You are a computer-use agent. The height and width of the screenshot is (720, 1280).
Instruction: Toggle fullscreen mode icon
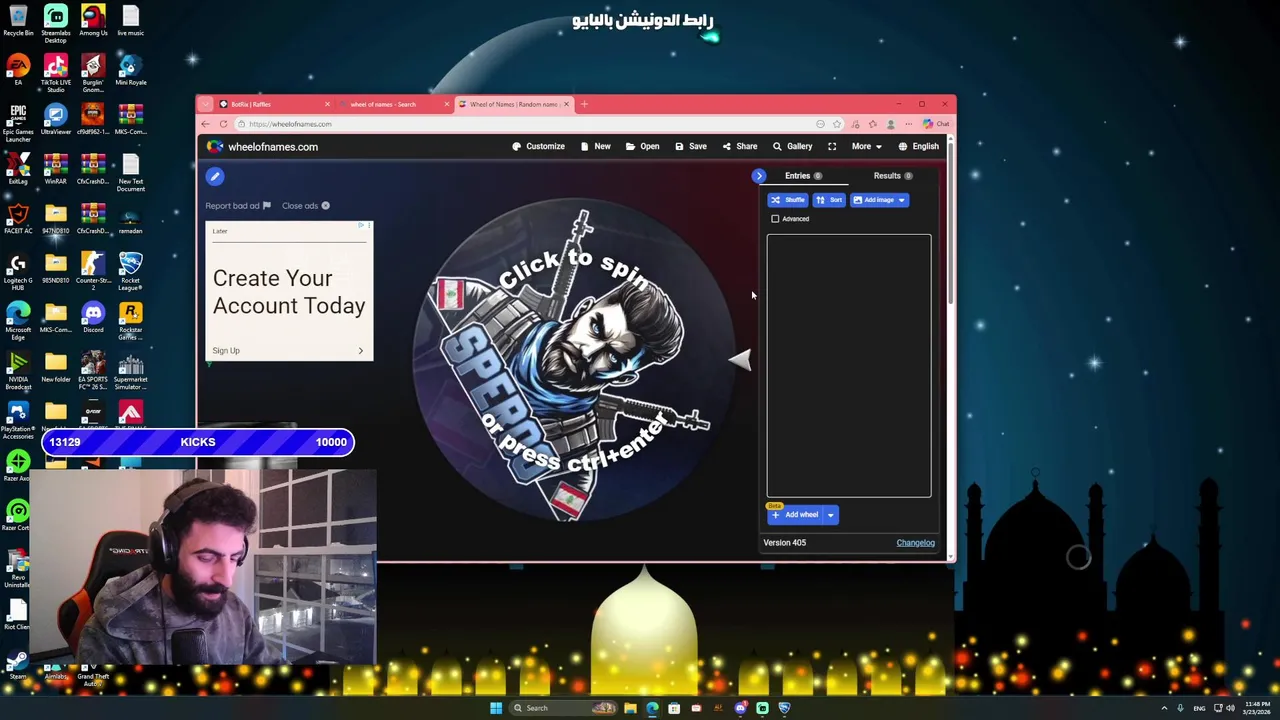pyautogui.click(x=832, y=147)
